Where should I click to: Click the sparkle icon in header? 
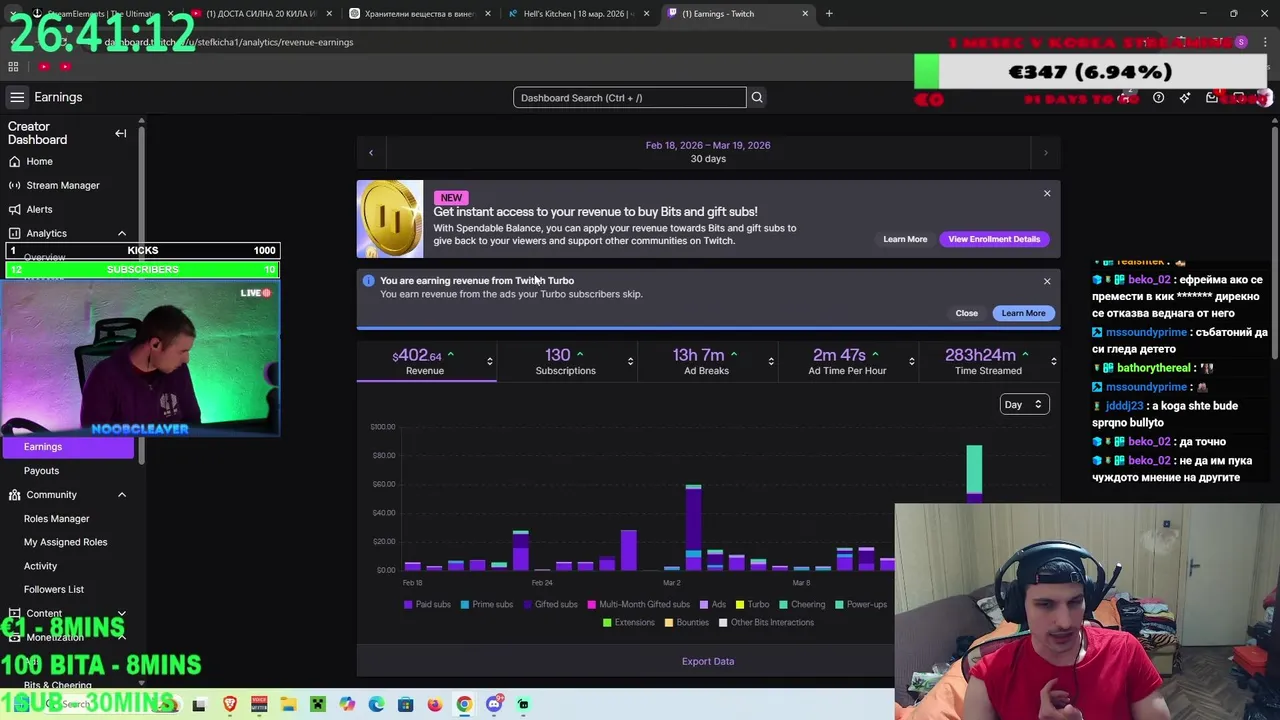1185,97
